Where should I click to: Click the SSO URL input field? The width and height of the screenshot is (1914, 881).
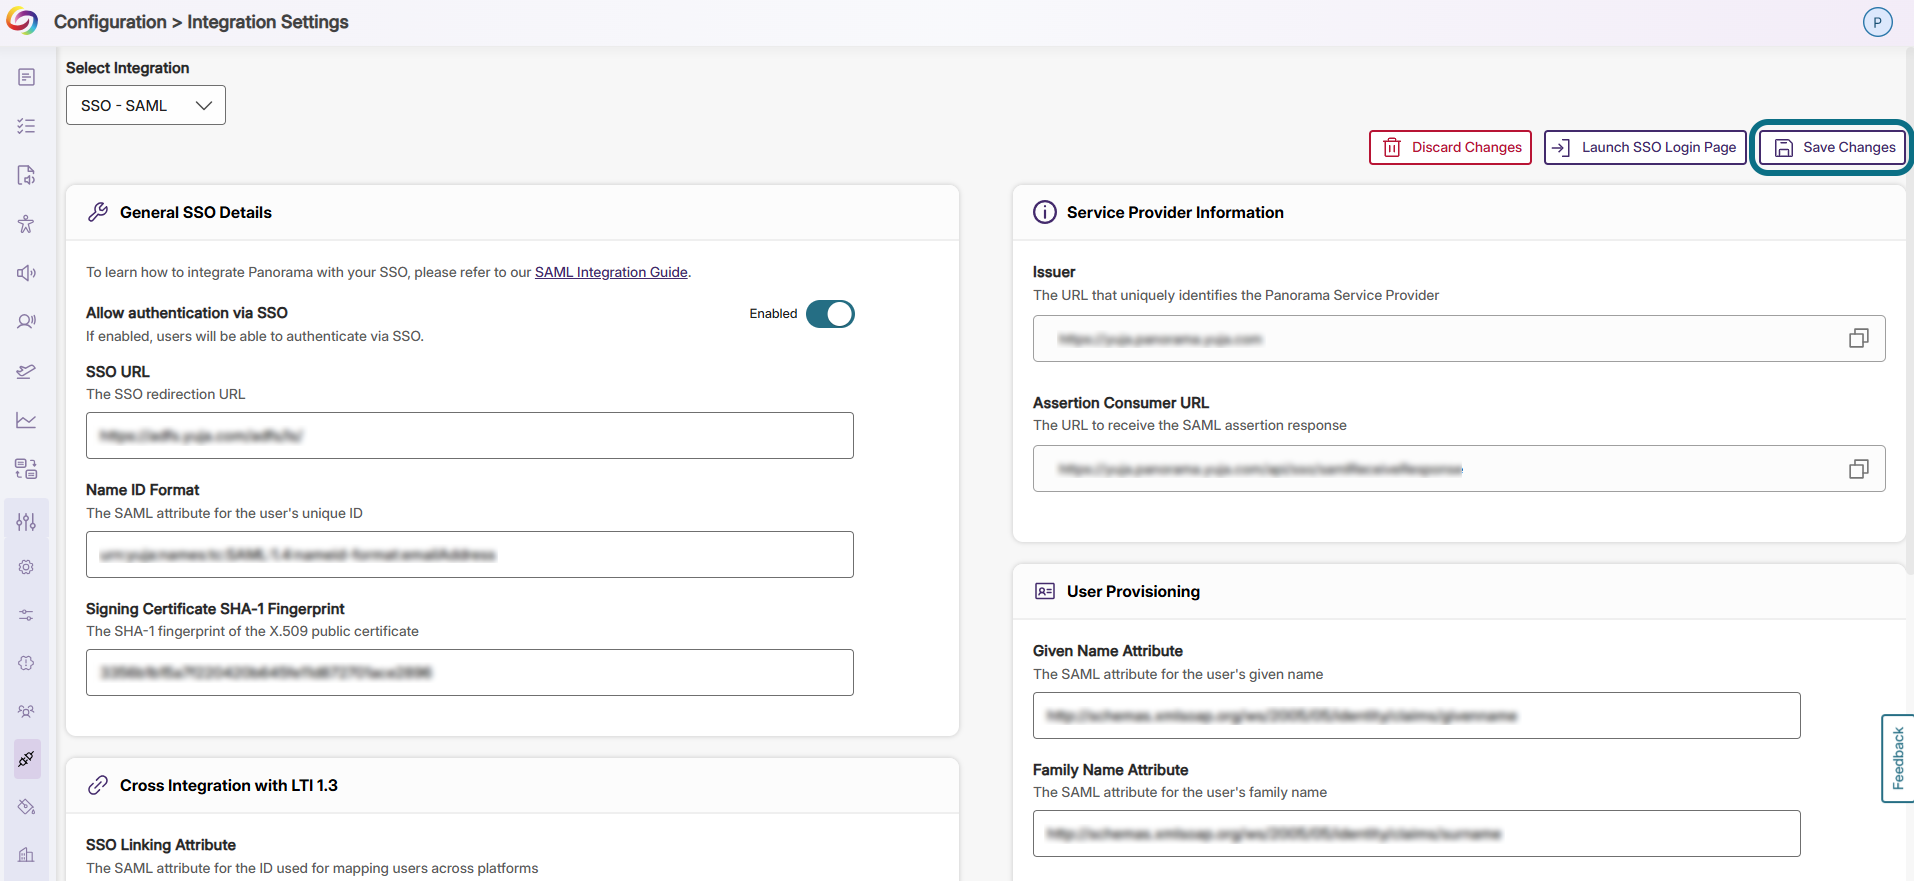tap(470, 436)
